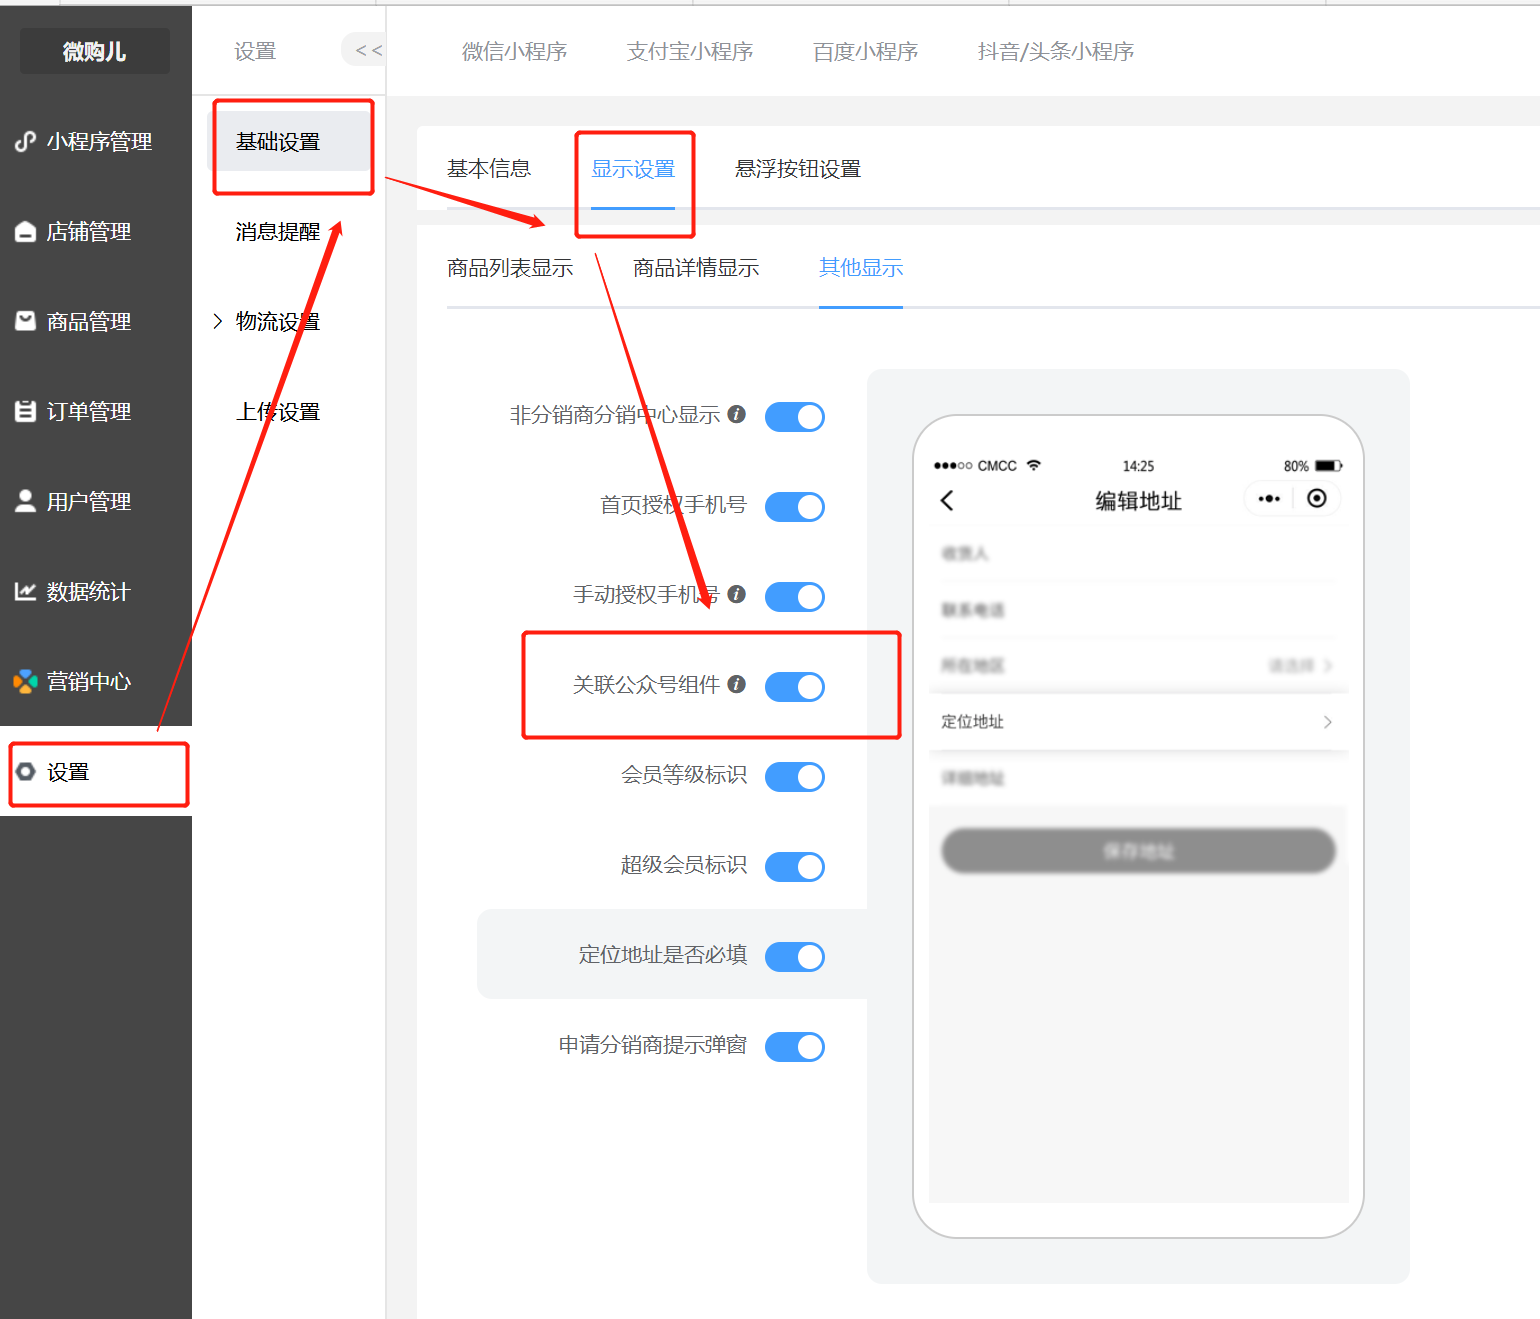Viewport: 1540px width, 1319px height.
Task: Collapse the settings submenu with << icon
Action: point(368,50)
